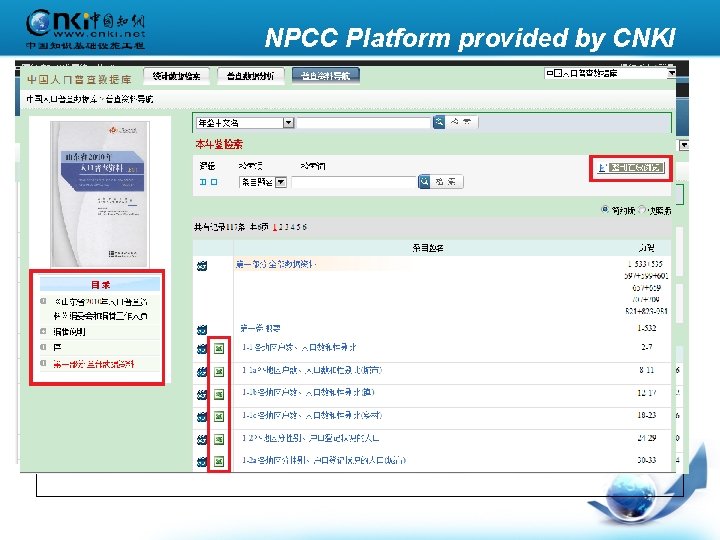Select the 简洁版 radio button
Viewport: 720px width, 540px height.
coord(605,209)
